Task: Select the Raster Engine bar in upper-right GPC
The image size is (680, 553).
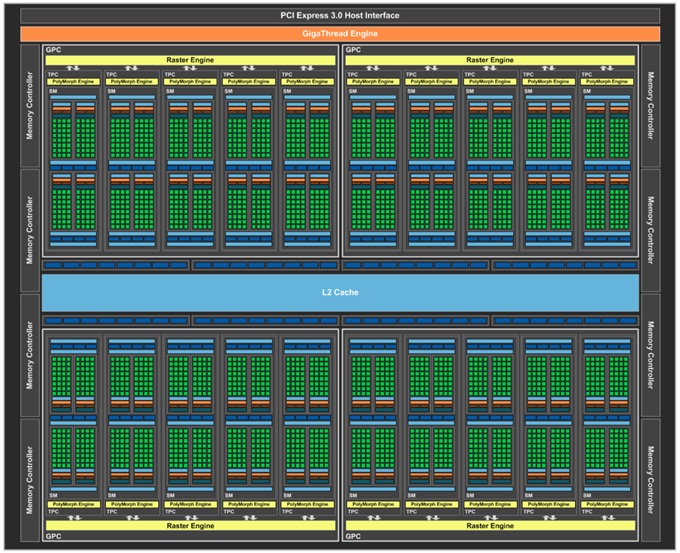Action: (x=490, y=60)
